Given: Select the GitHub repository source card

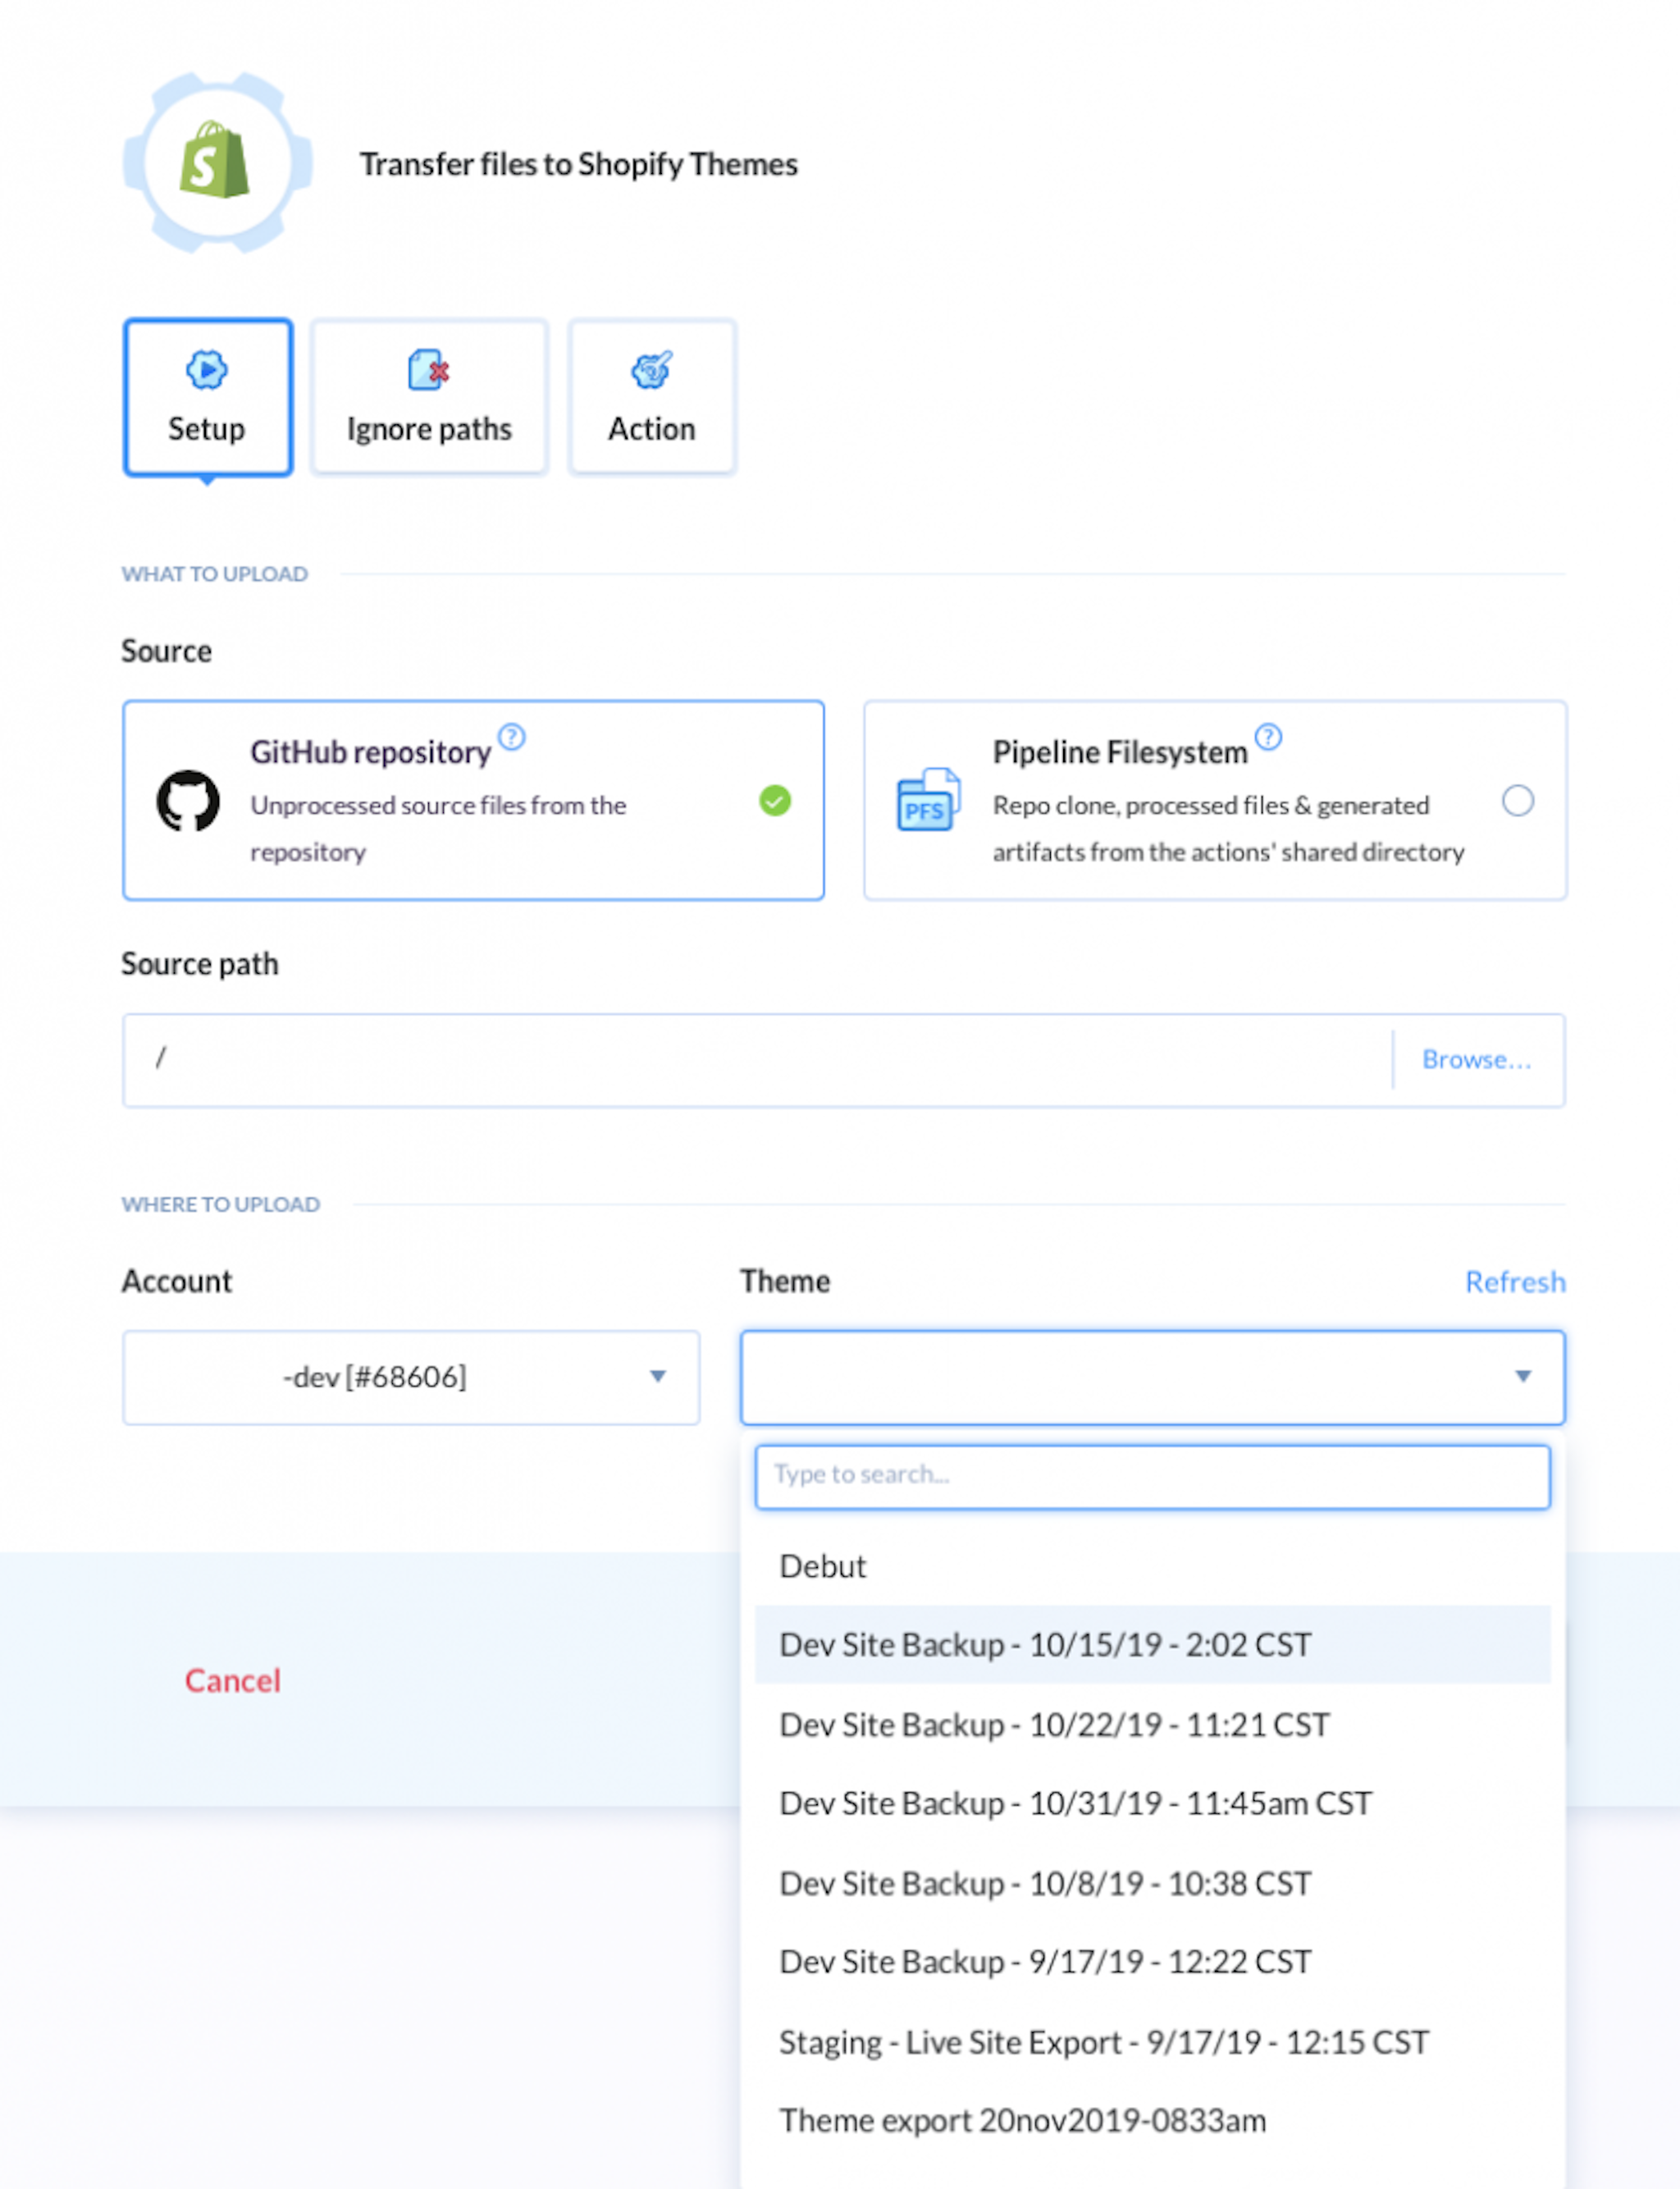Looking at the screenshot, I should click(473, 801).
